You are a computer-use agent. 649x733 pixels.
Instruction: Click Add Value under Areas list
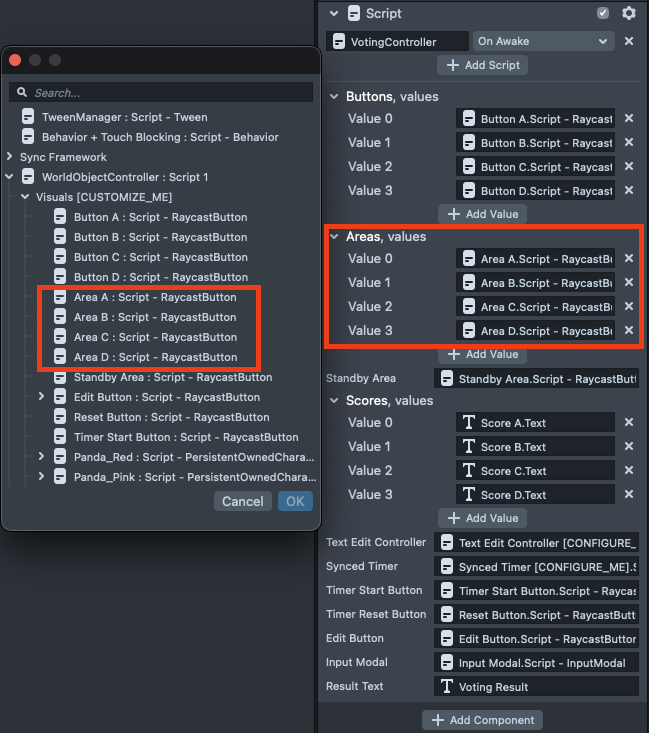483,354
